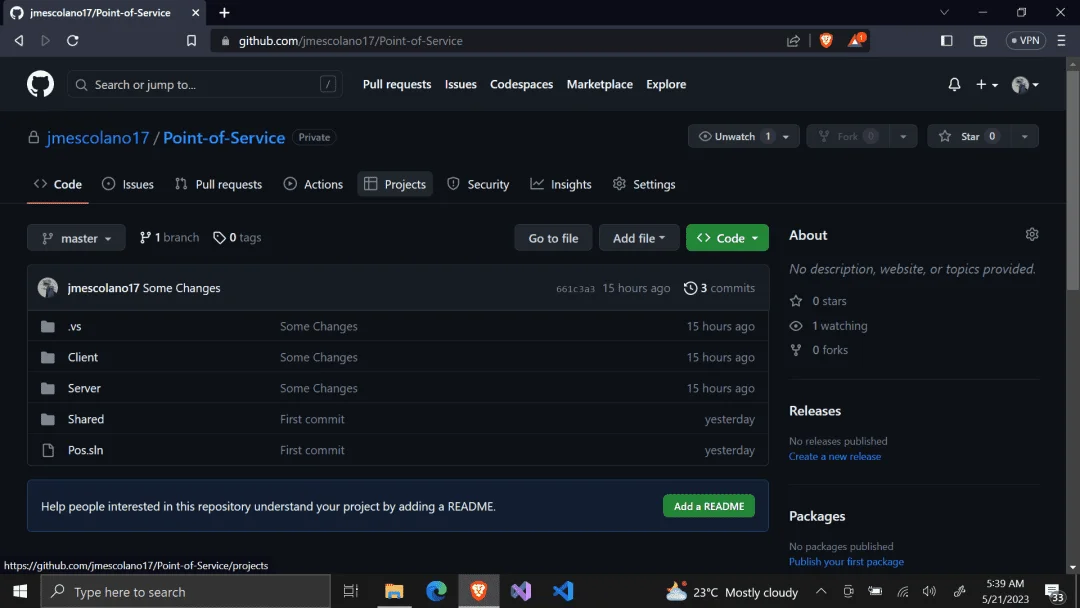Open commit hash 661c3a3

click(x=575, y=289)
